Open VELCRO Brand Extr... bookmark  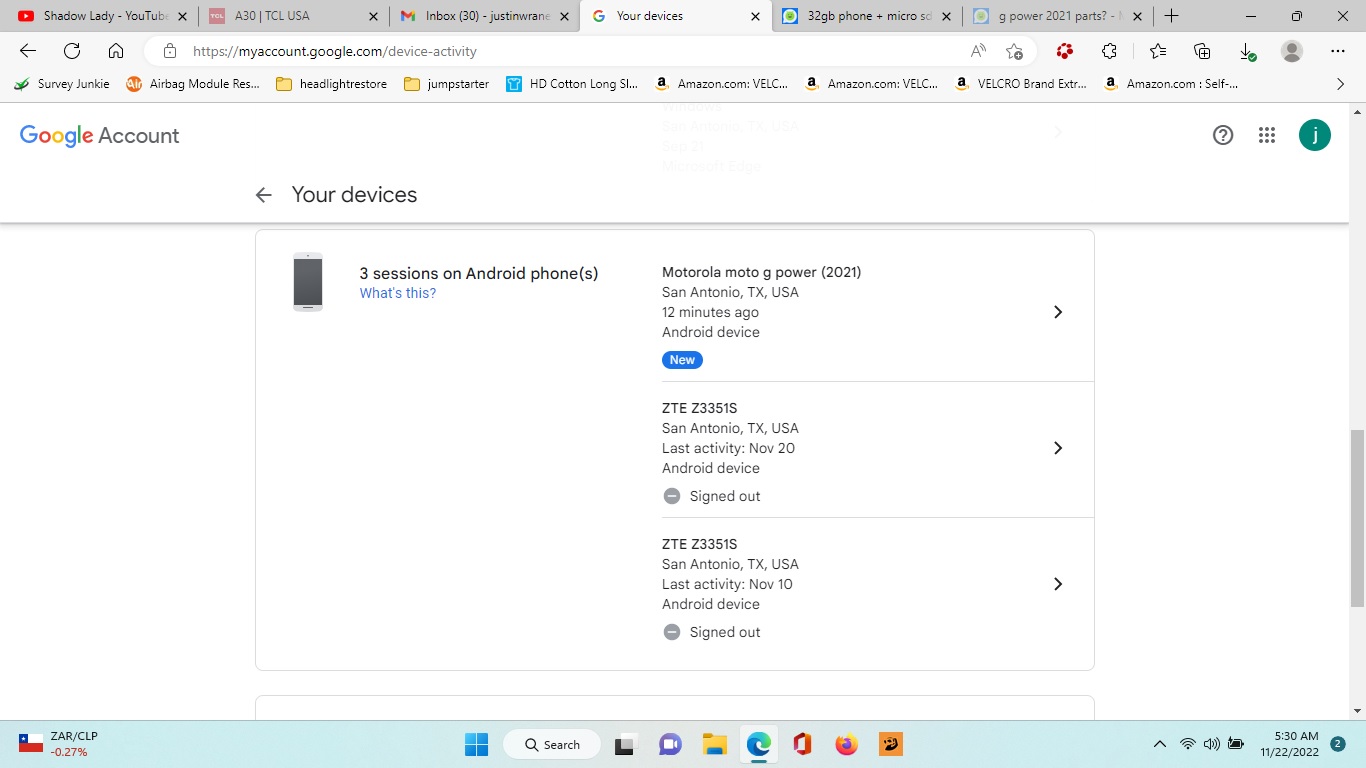[1020, 84]
